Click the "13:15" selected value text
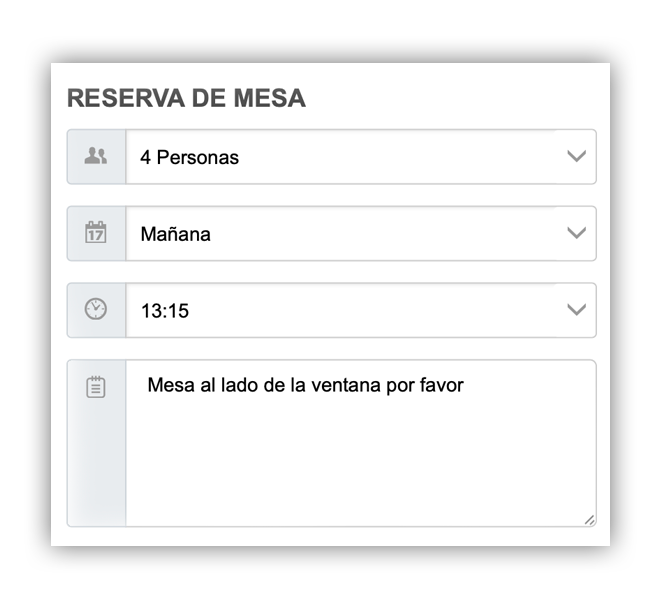 point(164,311)
